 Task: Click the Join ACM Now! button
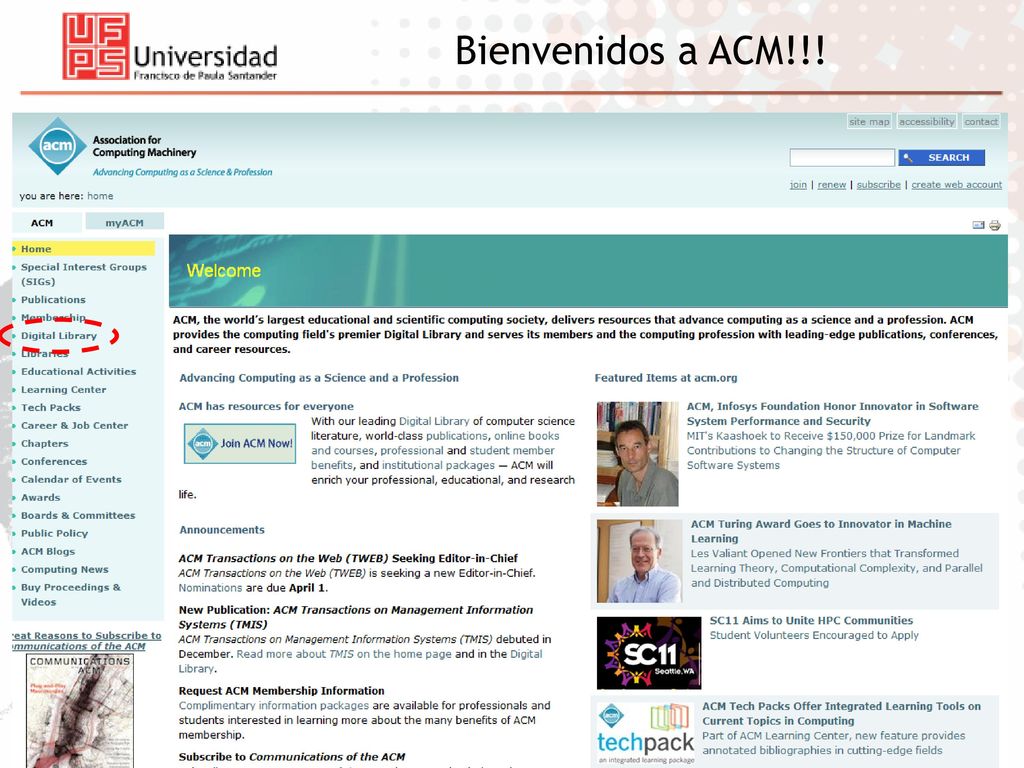tap(240, 443)
